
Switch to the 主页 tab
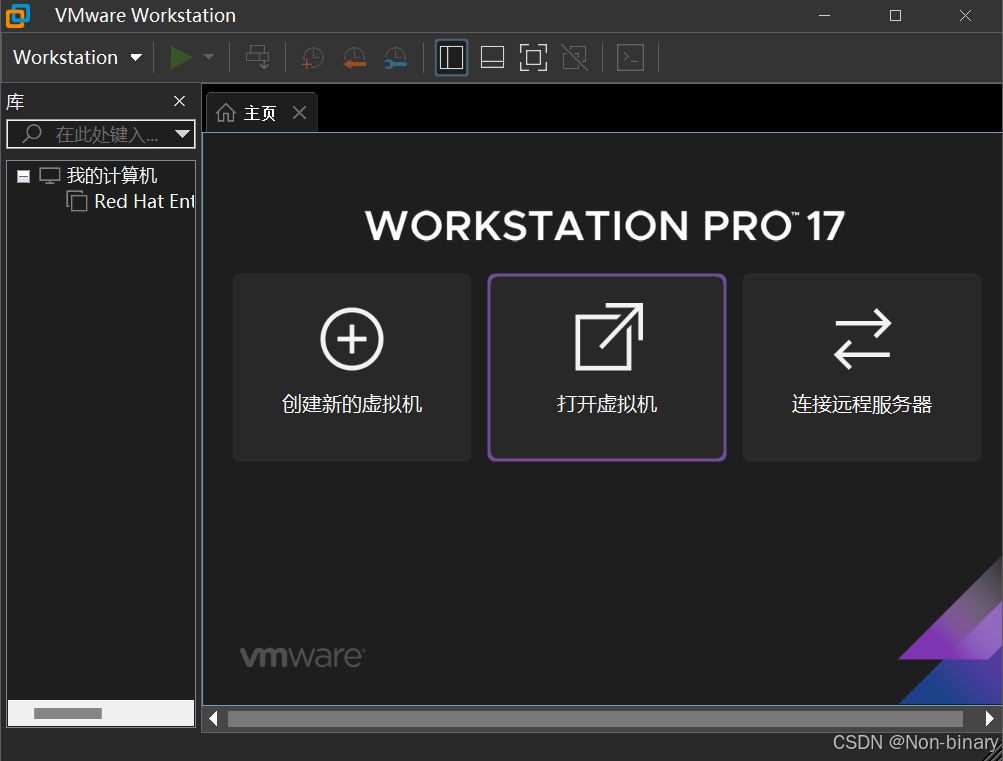point(261,113)
